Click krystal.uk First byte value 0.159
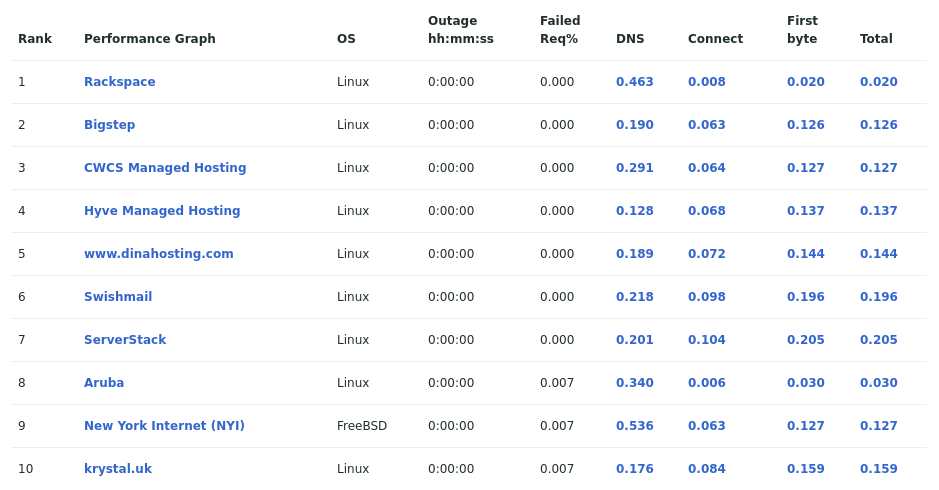Viewport: 939px width, 490px height. 805,469
